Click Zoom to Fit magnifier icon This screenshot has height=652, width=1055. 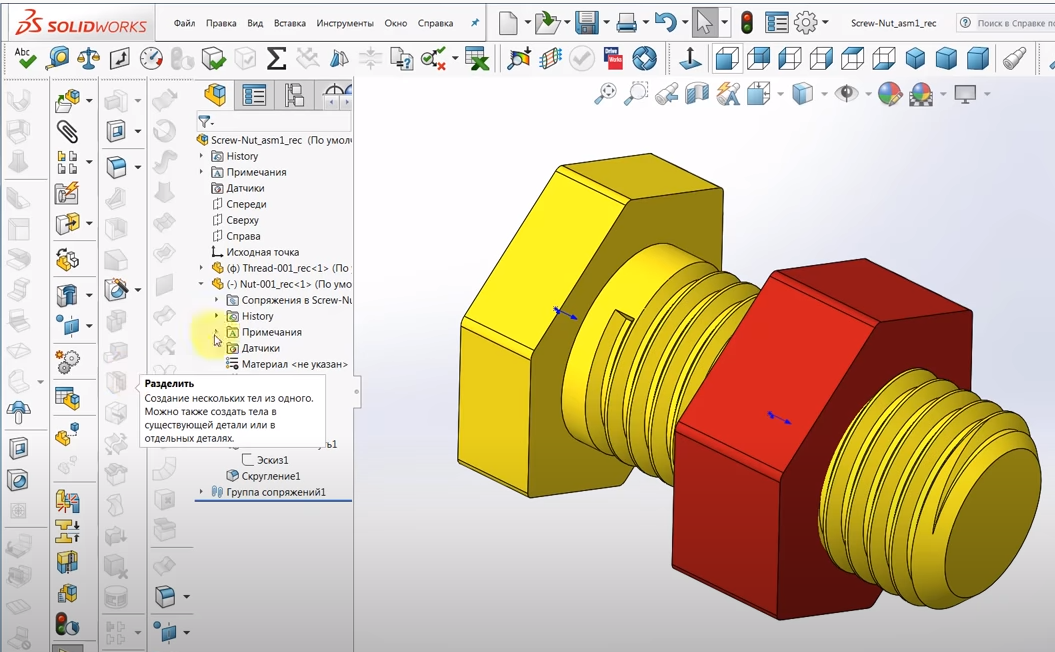tap(606, 94)
